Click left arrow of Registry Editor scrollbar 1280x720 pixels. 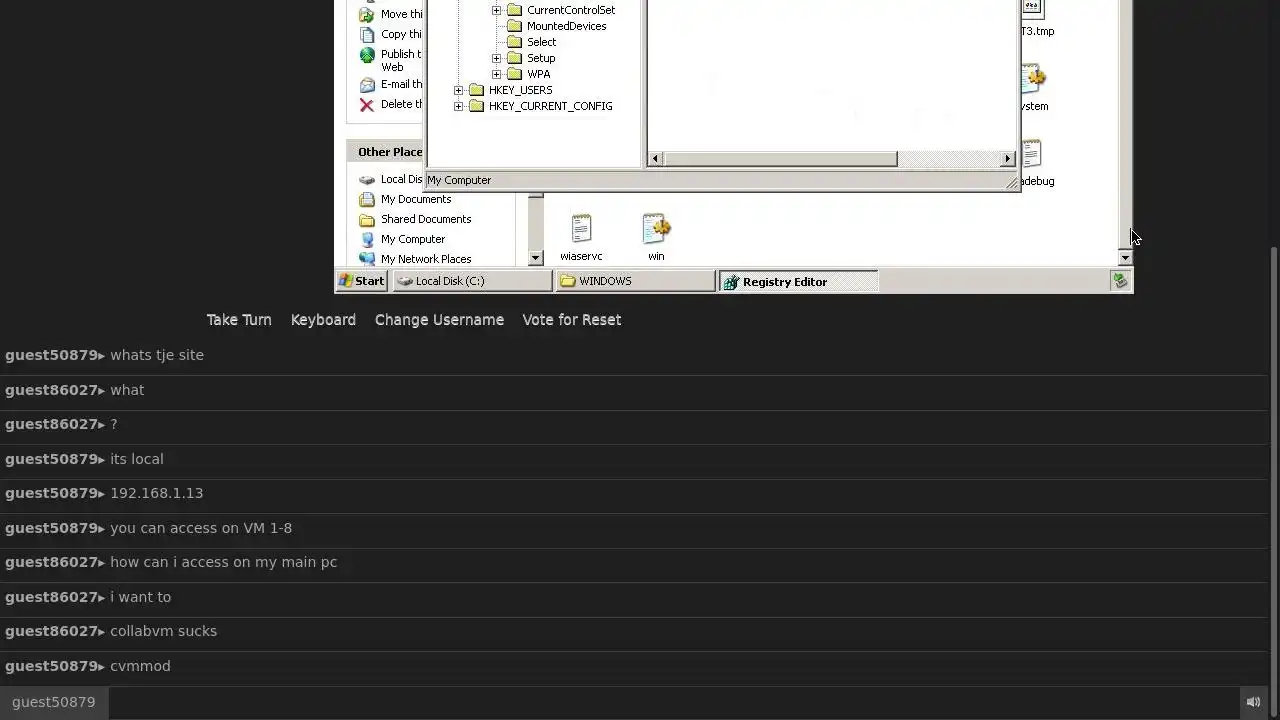pyautogui.click(x=655, y=159)
